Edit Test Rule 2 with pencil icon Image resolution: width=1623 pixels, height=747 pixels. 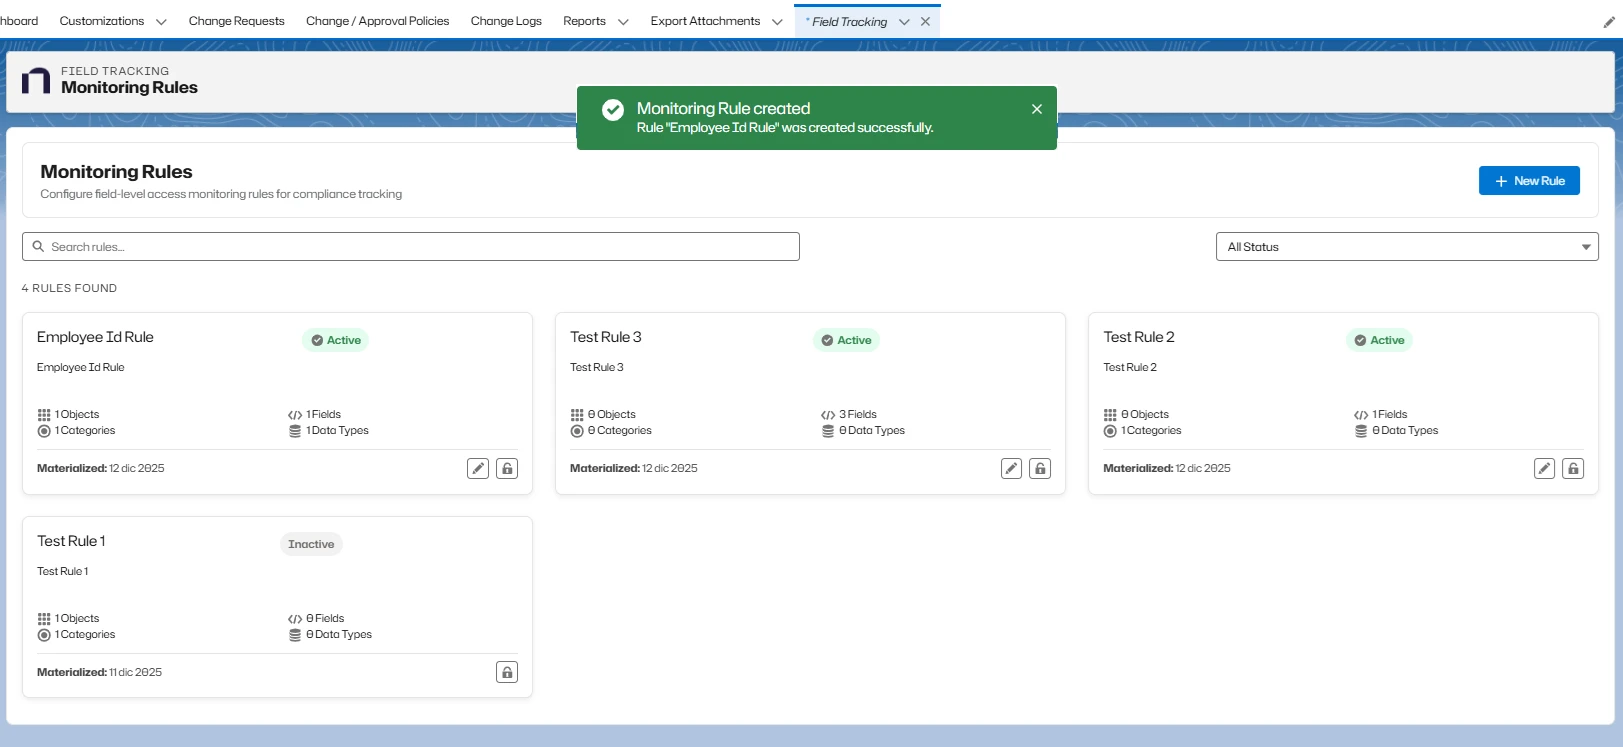(x=1544, y=468)
